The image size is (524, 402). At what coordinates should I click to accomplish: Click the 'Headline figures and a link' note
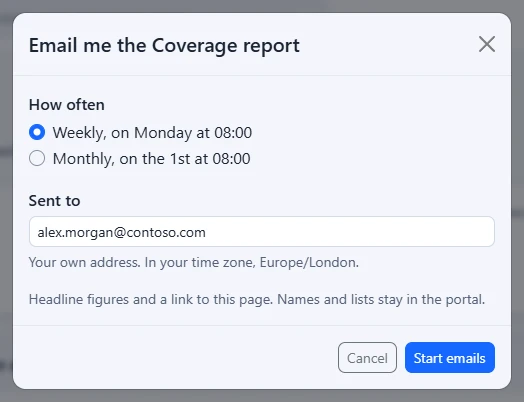(x=257, y=299)
